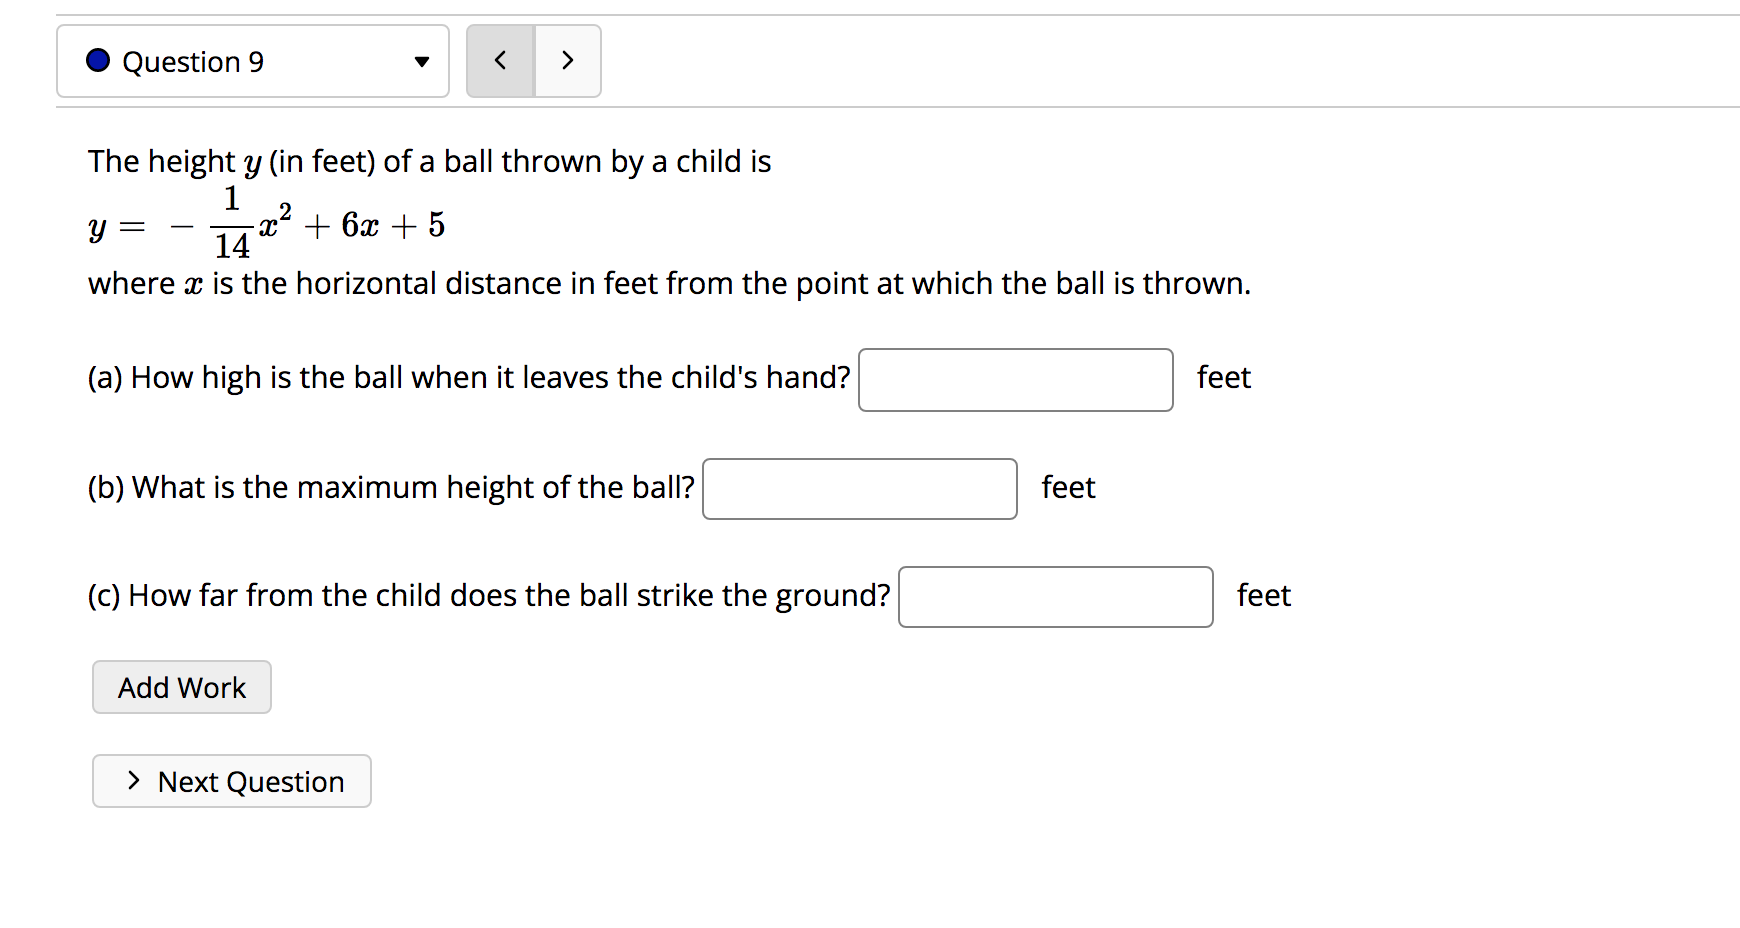Click the navigation button group between question arrows

click(533, 60)
